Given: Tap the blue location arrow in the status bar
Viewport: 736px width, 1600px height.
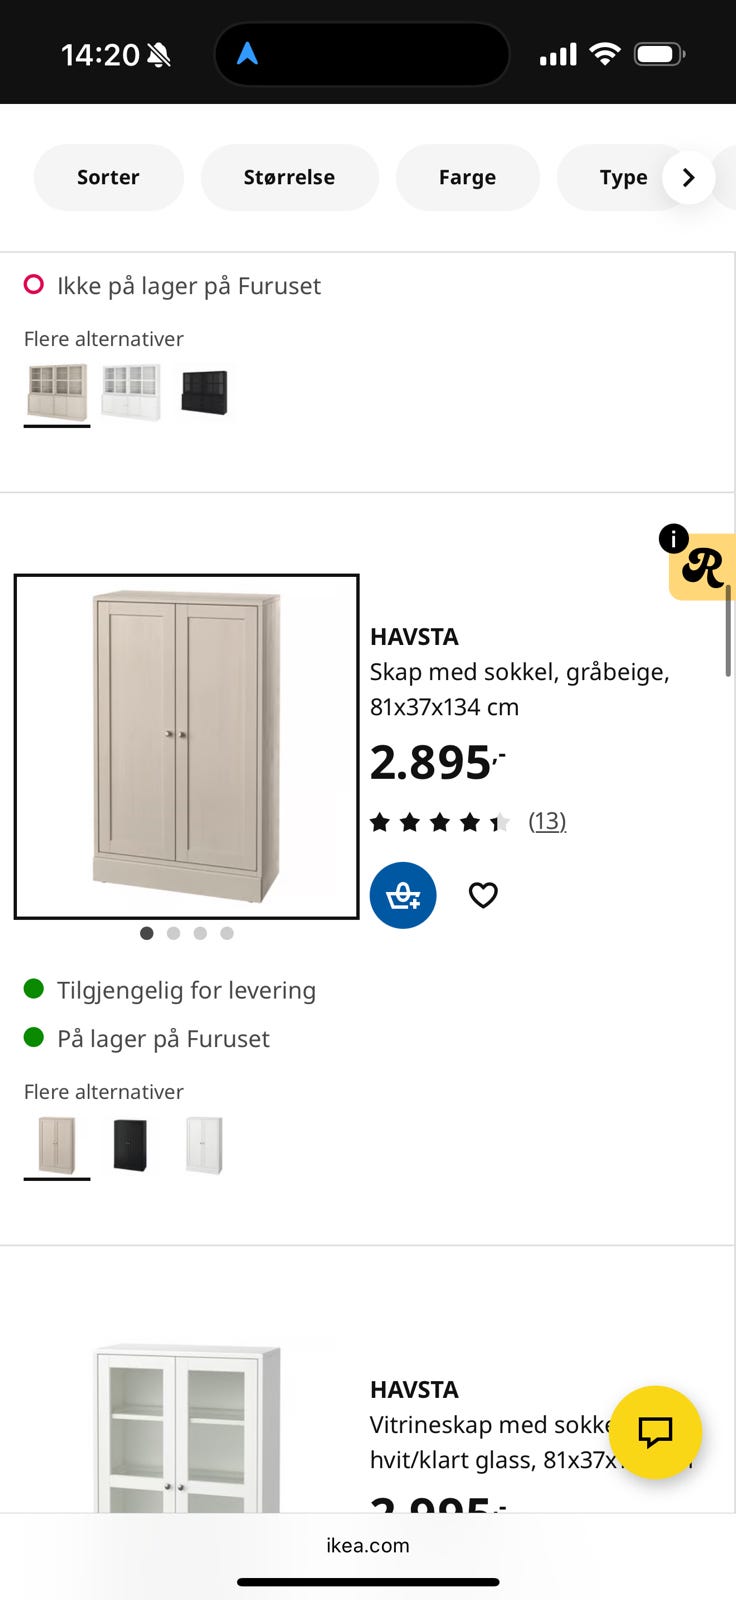Looking at the screenshot, I should tap(247, 54).
